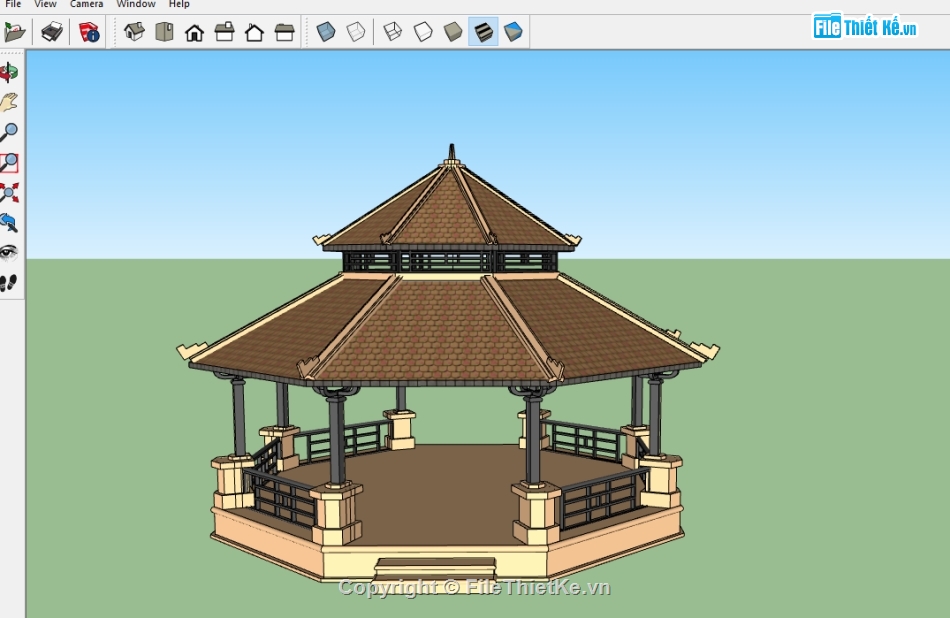The width and height of the screenshot is (950, 618).
Task: Select the Walk footprints tool
Action: [x=9, y=282]
